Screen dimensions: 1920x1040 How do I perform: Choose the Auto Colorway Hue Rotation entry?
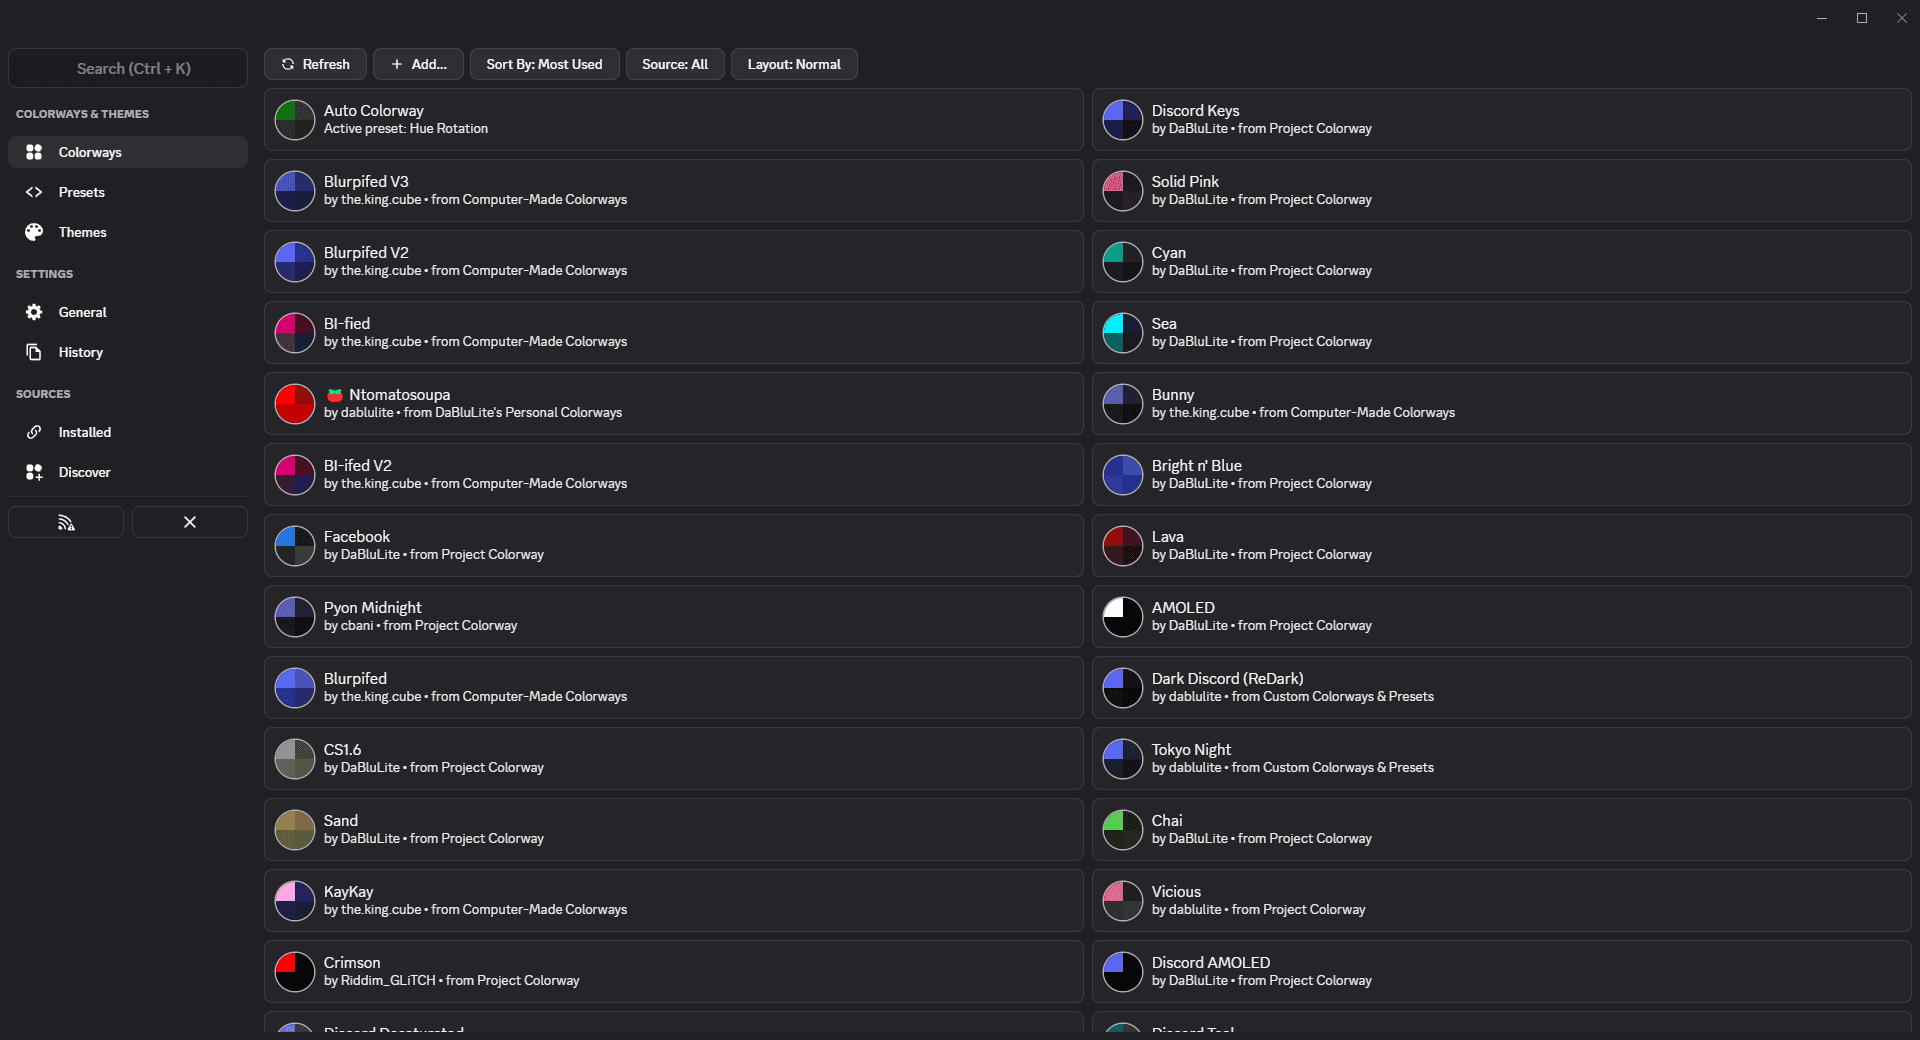[x=673, y=119]
